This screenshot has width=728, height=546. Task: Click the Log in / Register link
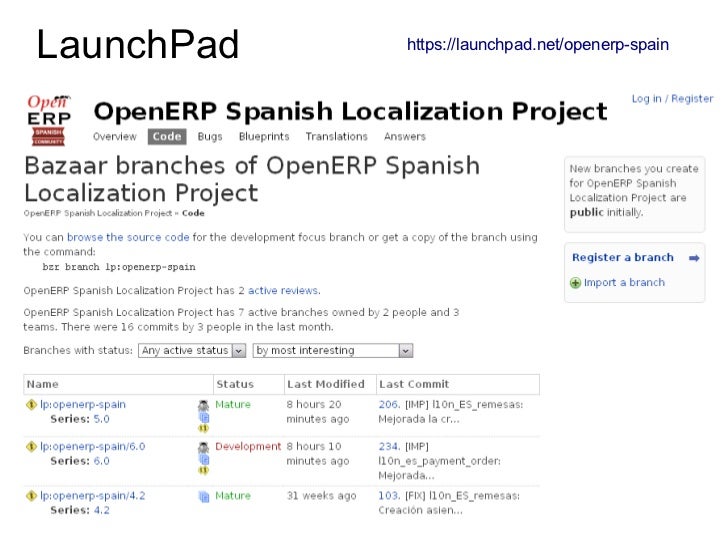click(x=672, y=98)
